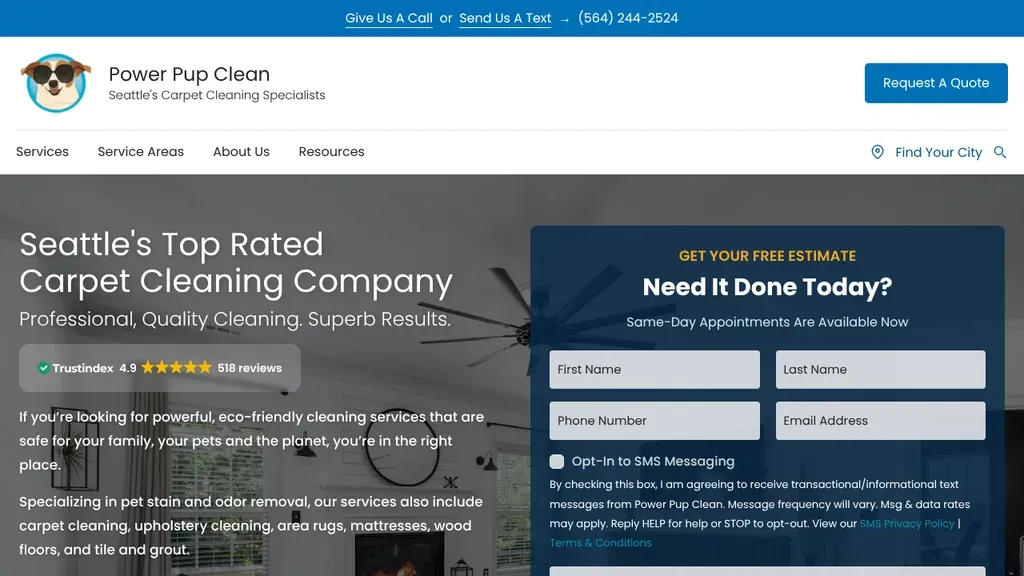
Task: Click the five-star rating stars
Action: (176, 368)
